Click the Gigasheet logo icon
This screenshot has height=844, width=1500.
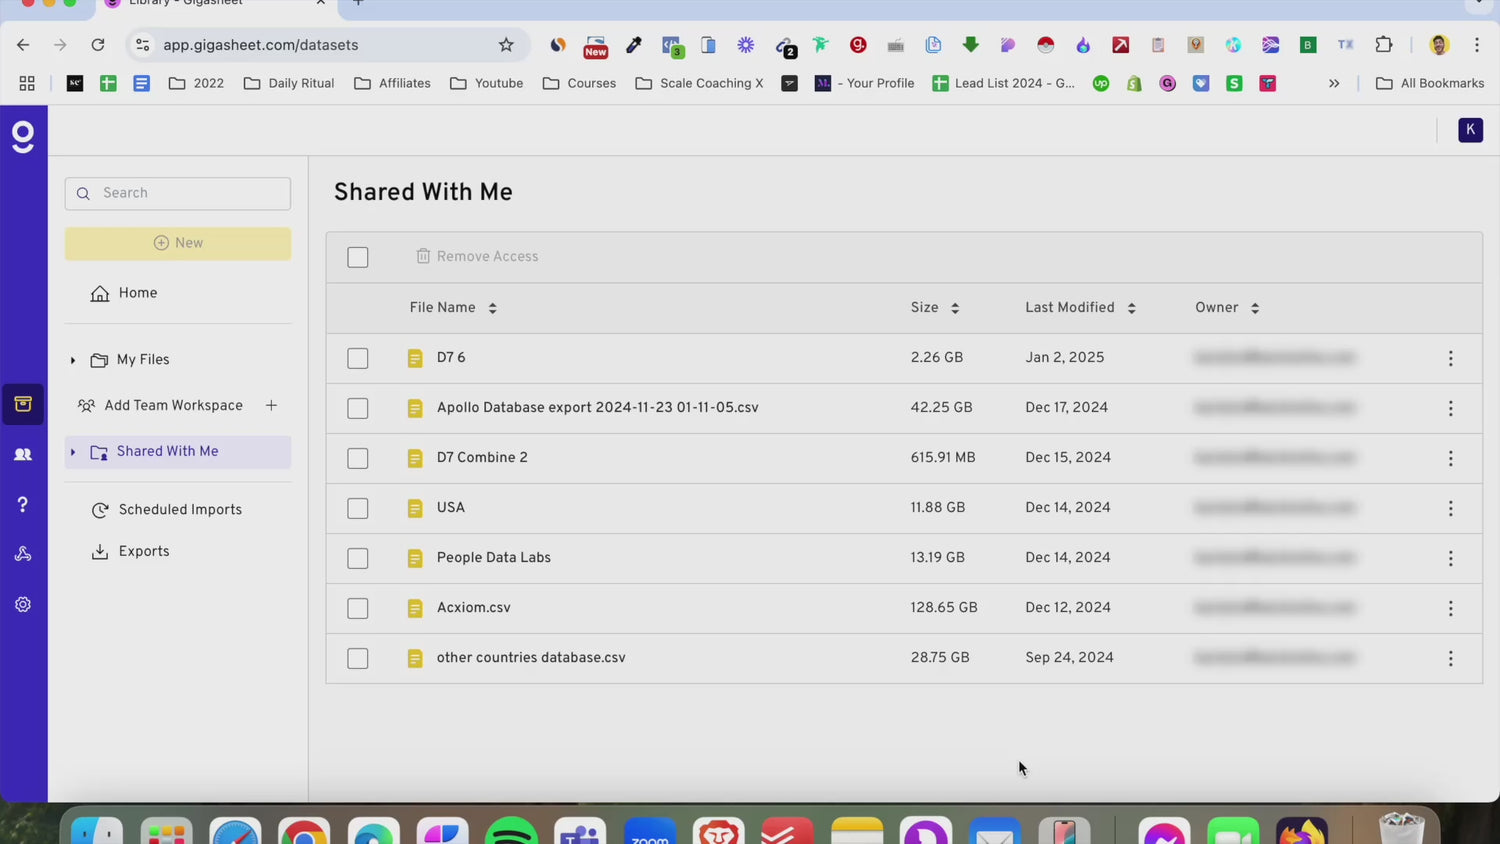[x=23, y=136]
